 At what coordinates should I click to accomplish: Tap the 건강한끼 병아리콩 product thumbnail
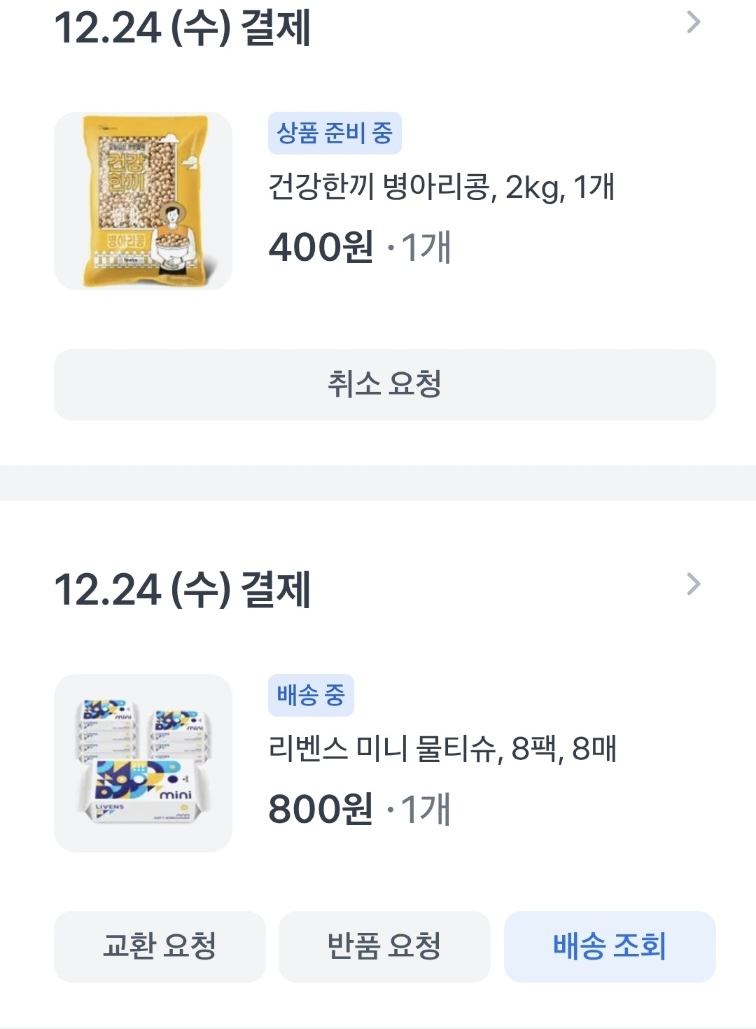tap(143, 201)
